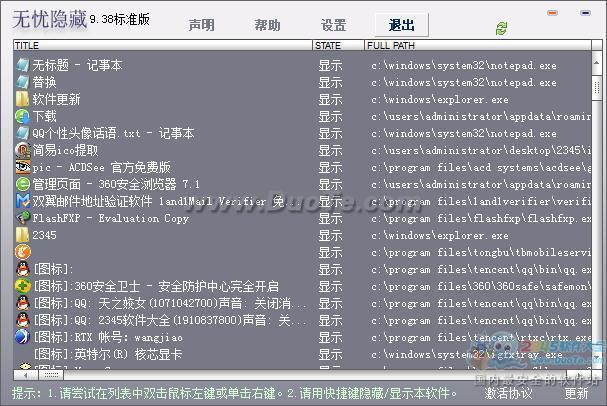This screenshot has width=607, height=406.
Task: Open the 设置 menu
Action: [333, 26]
